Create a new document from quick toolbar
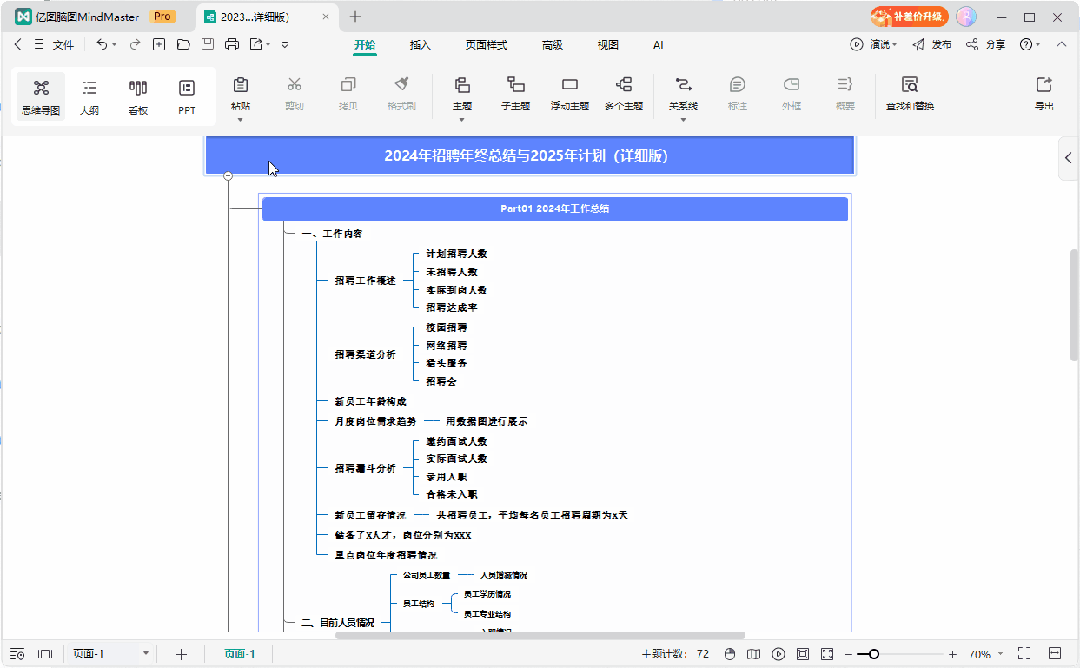The width and height of the screenshot is (1080, 668). [x=159, y=45]
